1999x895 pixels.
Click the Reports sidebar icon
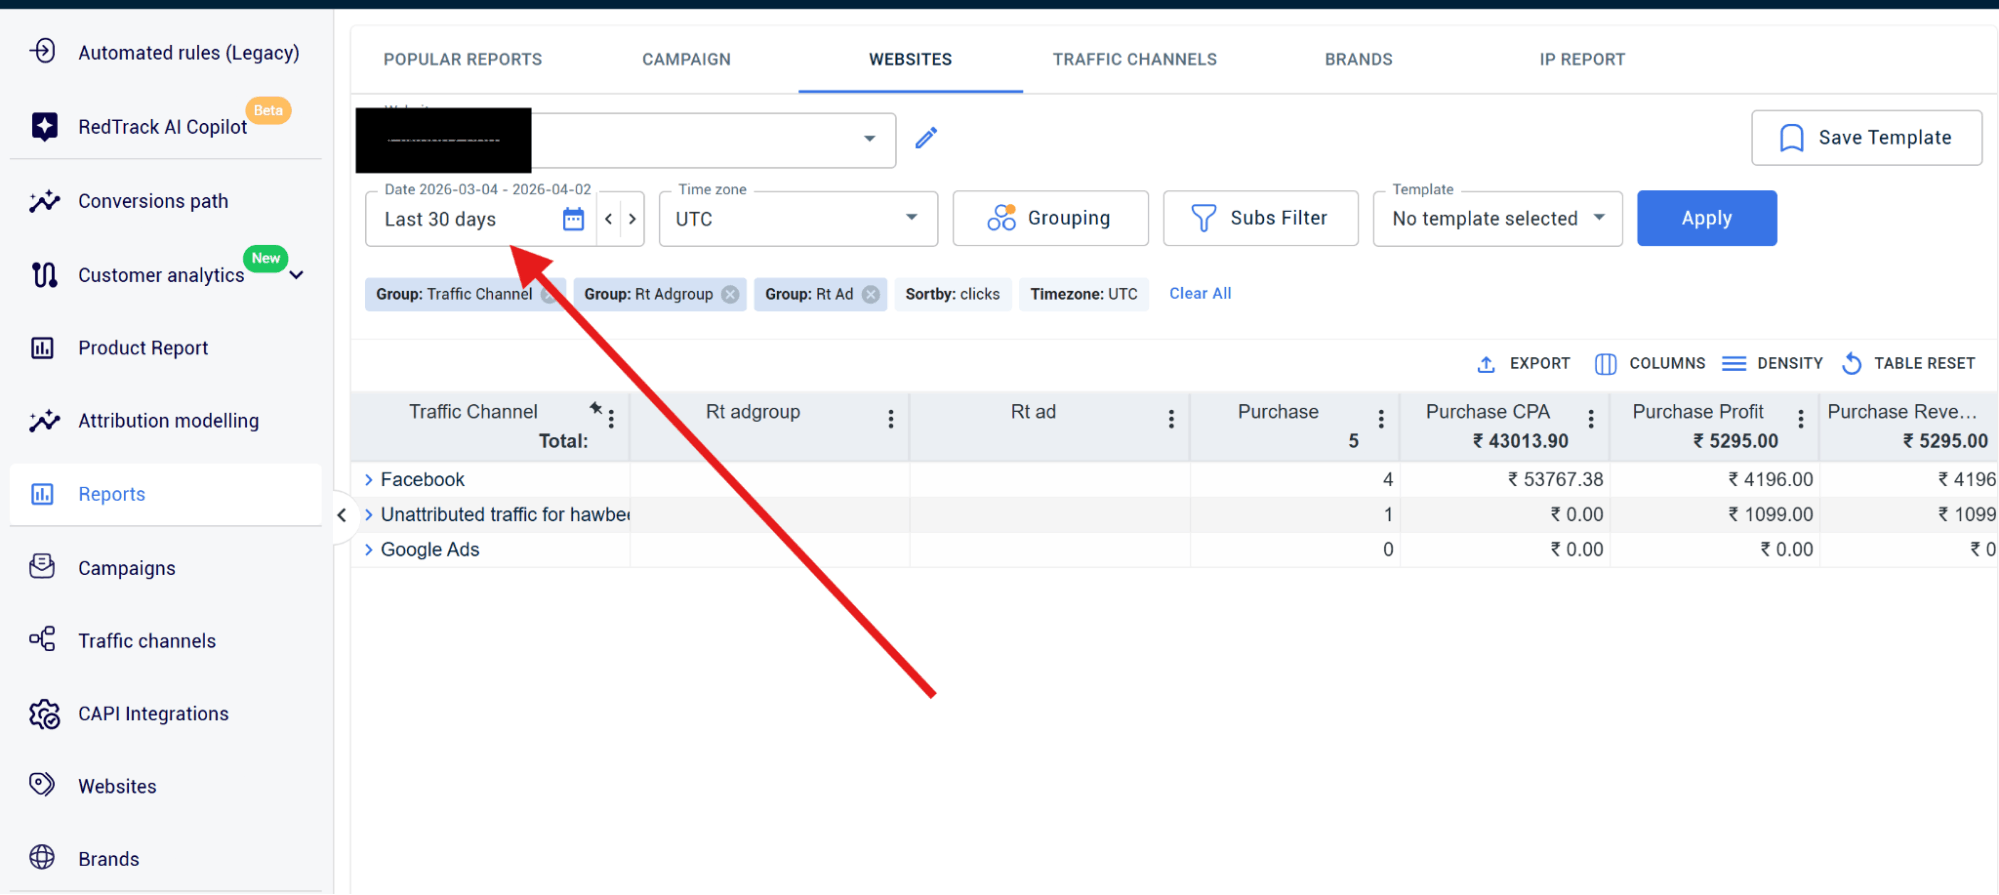(x=42, y=494)
